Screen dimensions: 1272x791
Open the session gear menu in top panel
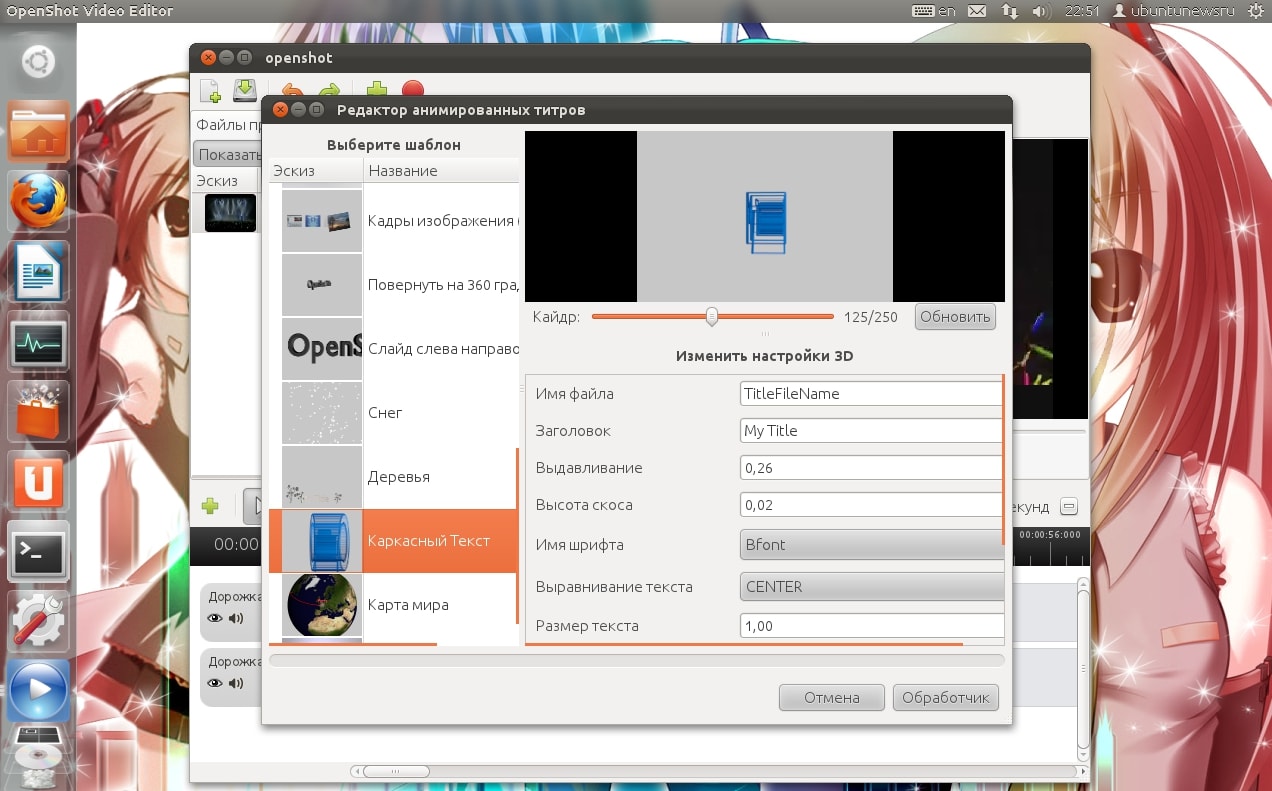(1255, 11)
